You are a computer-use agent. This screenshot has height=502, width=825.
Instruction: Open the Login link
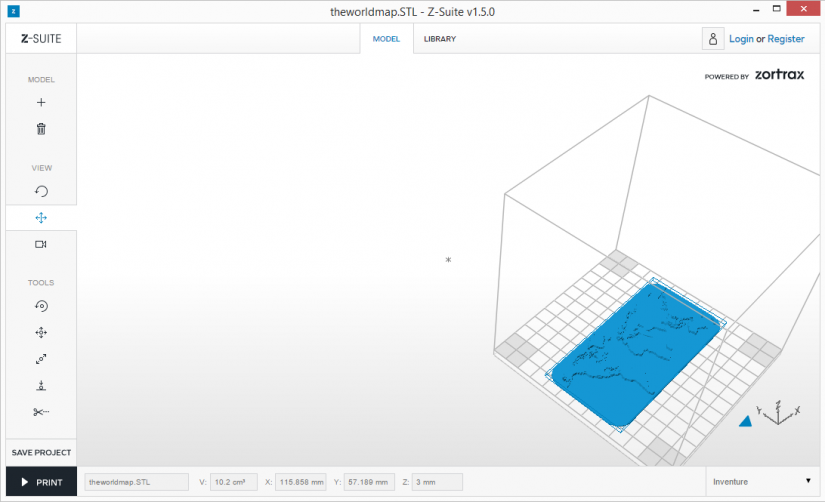(741, 39)
